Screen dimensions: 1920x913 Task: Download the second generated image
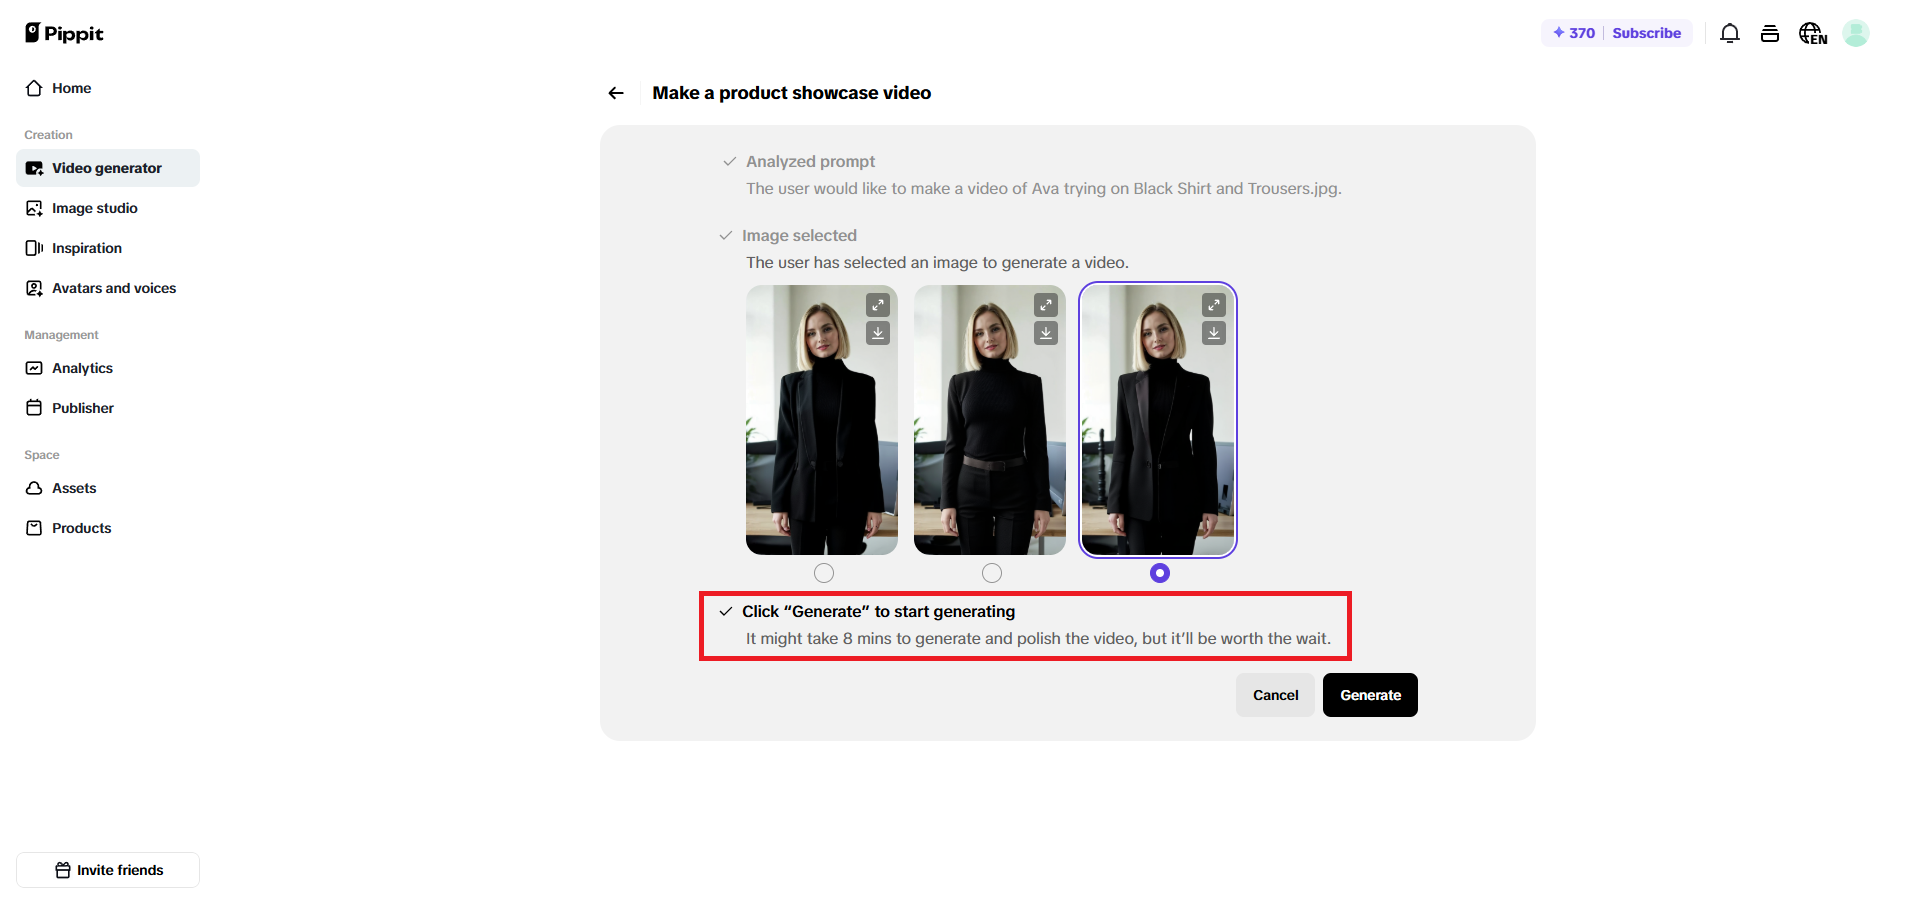(1046, 333)
